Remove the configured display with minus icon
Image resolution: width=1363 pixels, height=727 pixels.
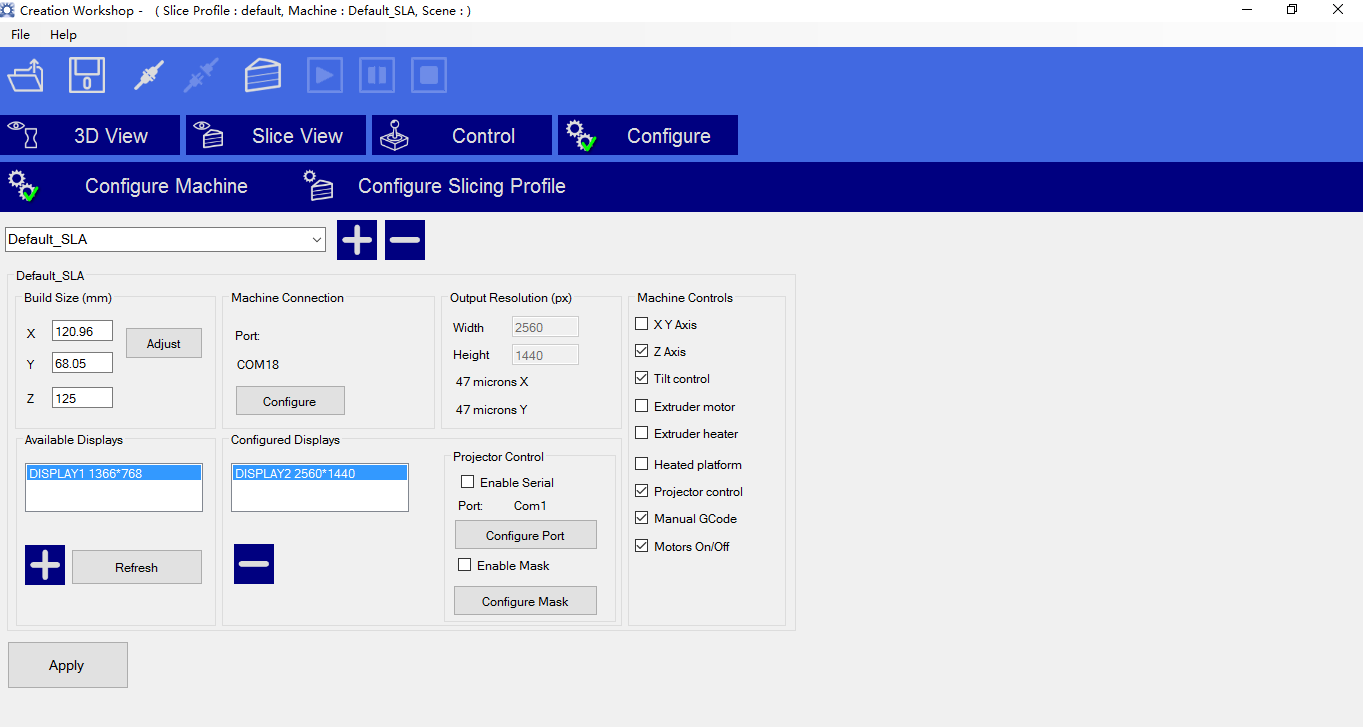254,564
